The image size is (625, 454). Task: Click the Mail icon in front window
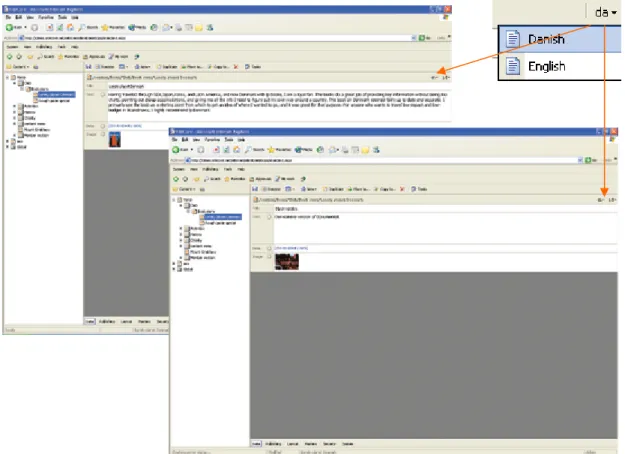click(334, 150)
